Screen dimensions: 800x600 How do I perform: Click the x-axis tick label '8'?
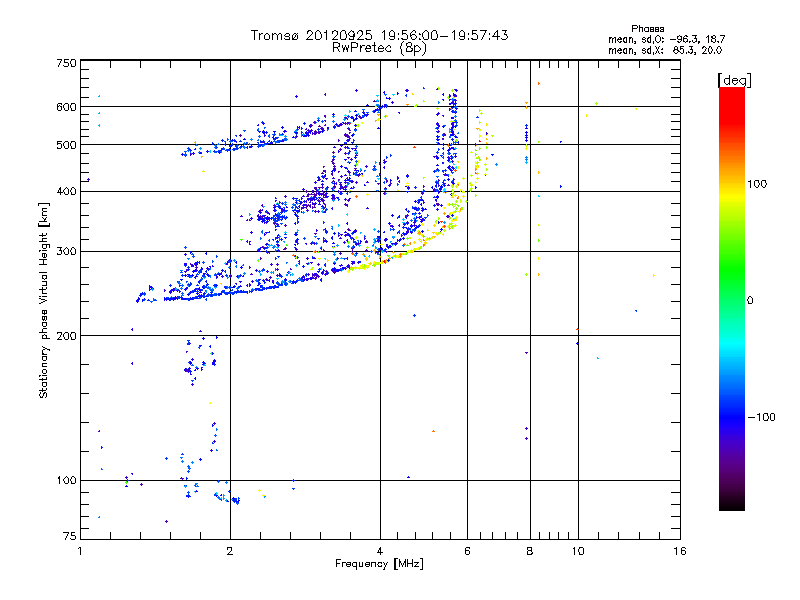530,551
